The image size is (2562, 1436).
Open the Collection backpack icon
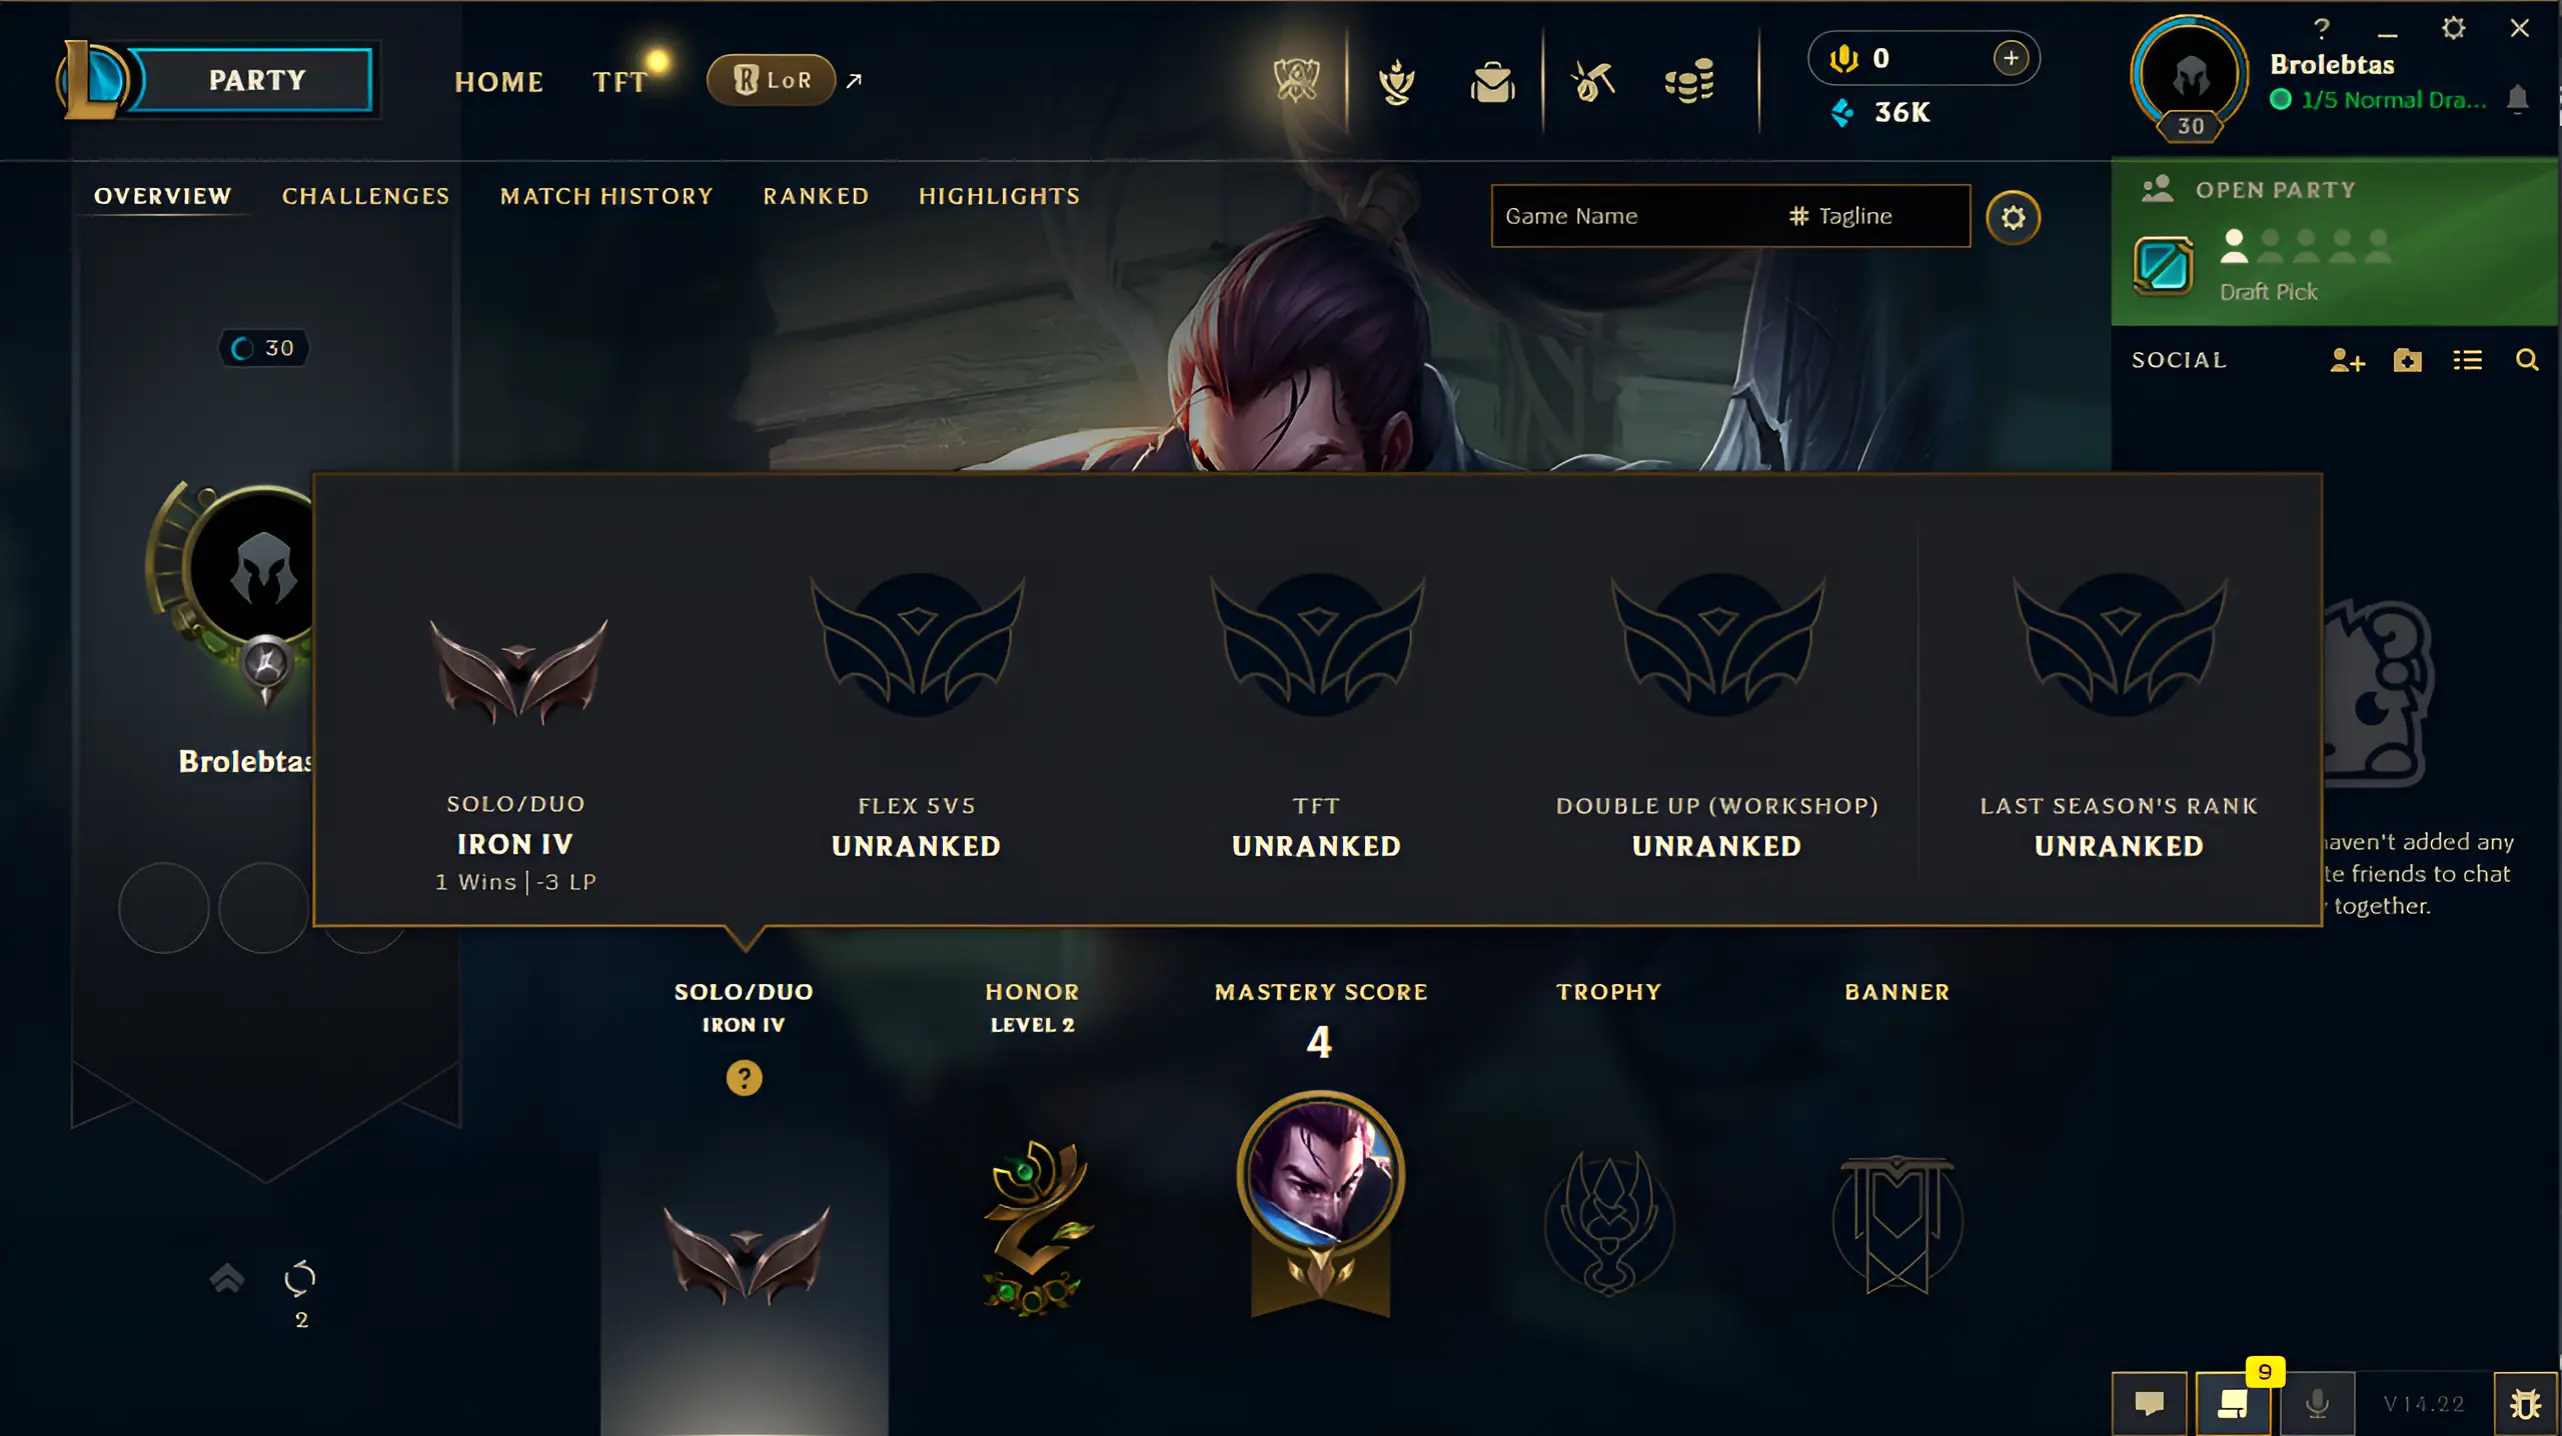pyautogui.click(x=1492, y=82)
